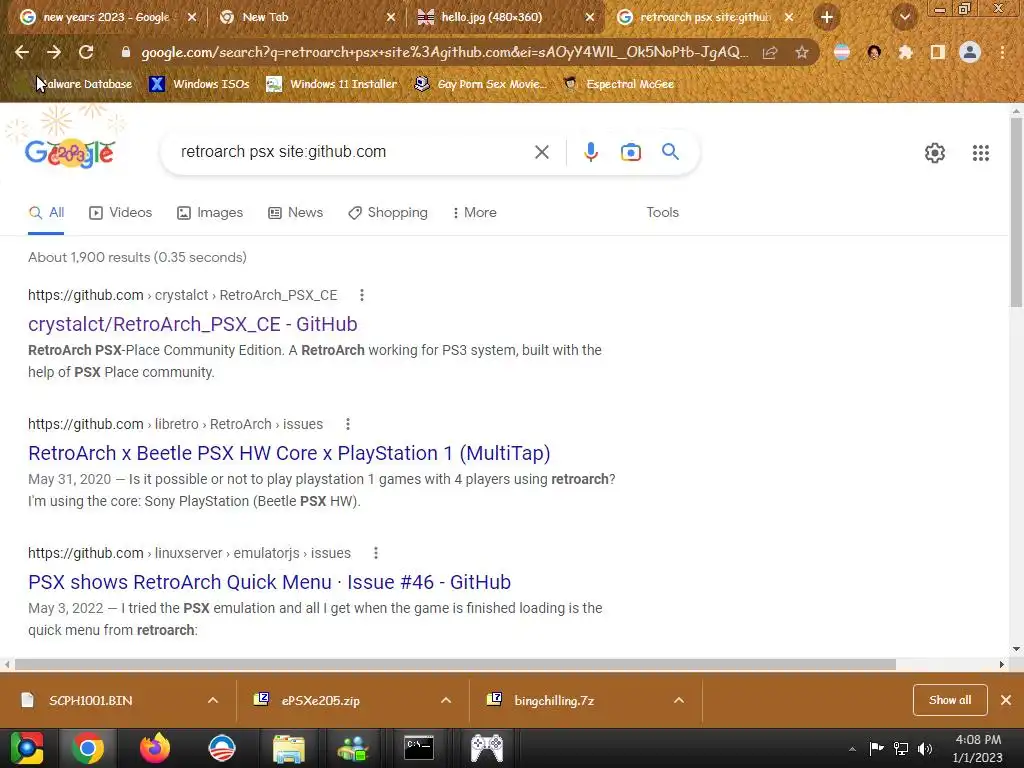This screenshot has width=1024, height=768.
Task: Open options for crystalct result
Action: pos(361,295)
